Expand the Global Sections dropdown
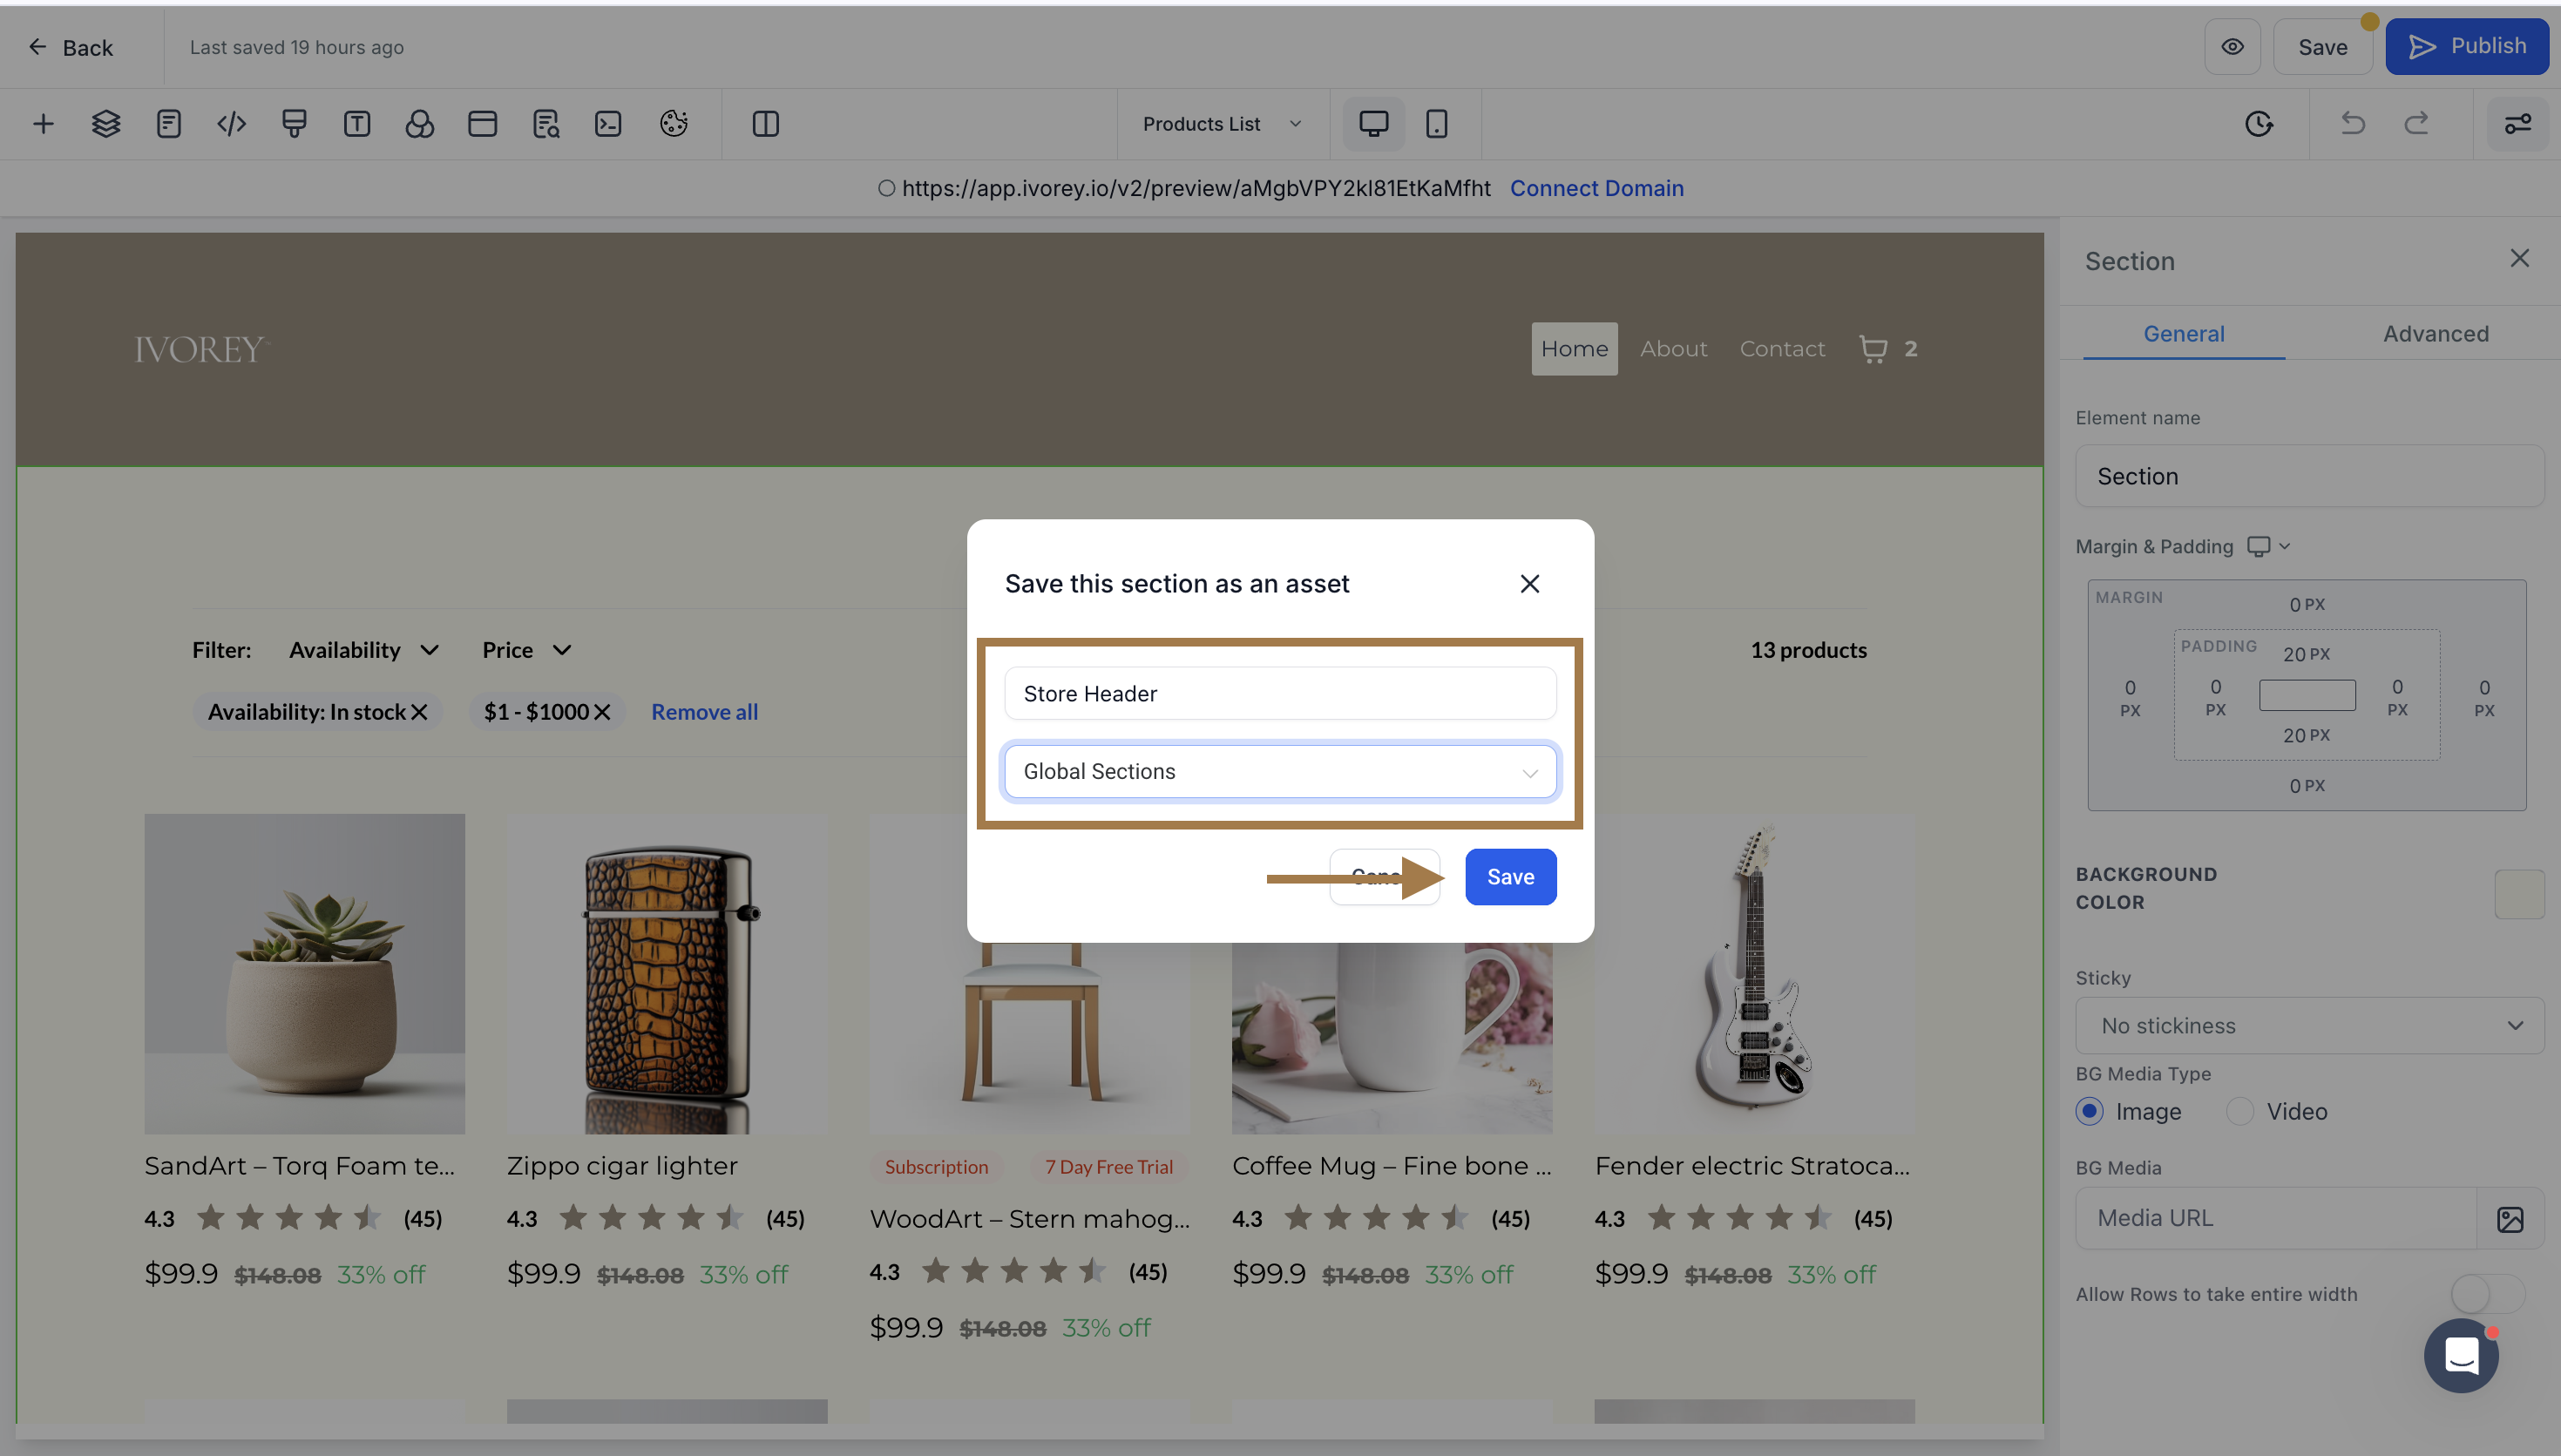This screenshot has height=1456, width=2561. point(1280,772)
